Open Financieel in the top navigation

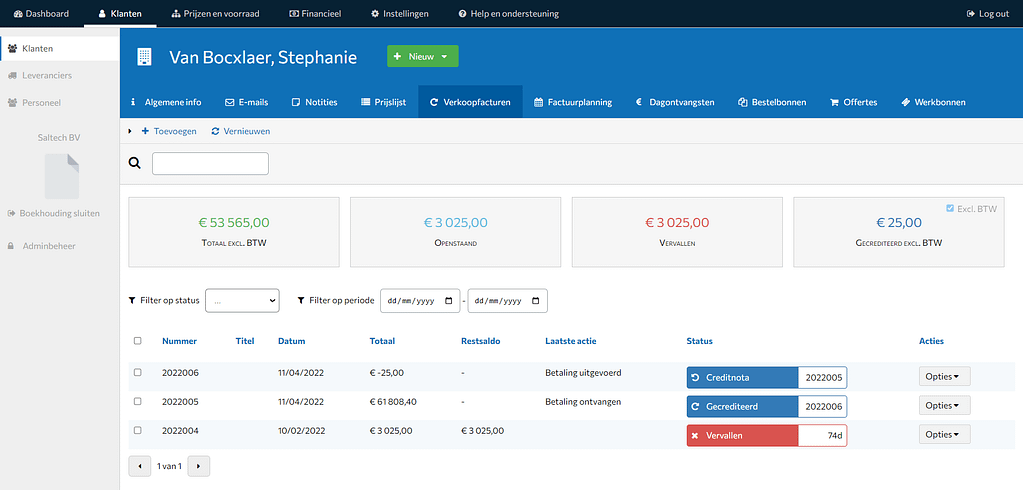314,13
